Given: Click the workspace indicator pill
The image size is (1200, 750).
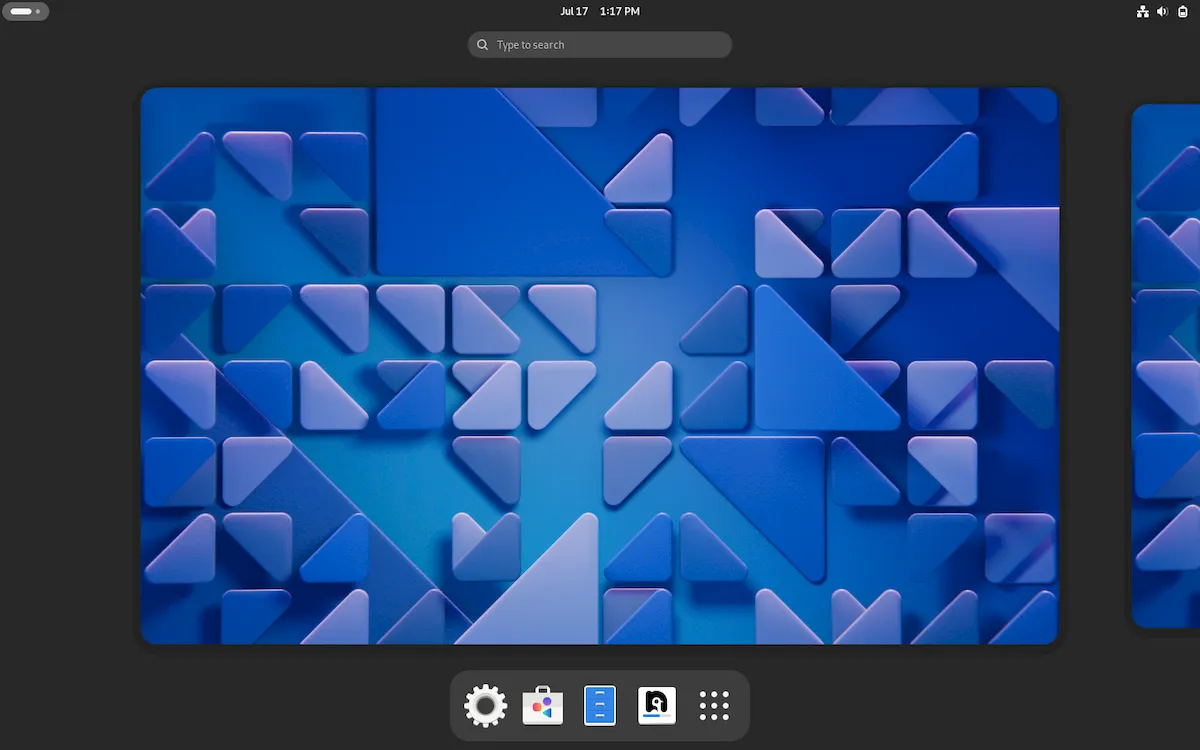Looking at the screenshot, I should [25, 12].
